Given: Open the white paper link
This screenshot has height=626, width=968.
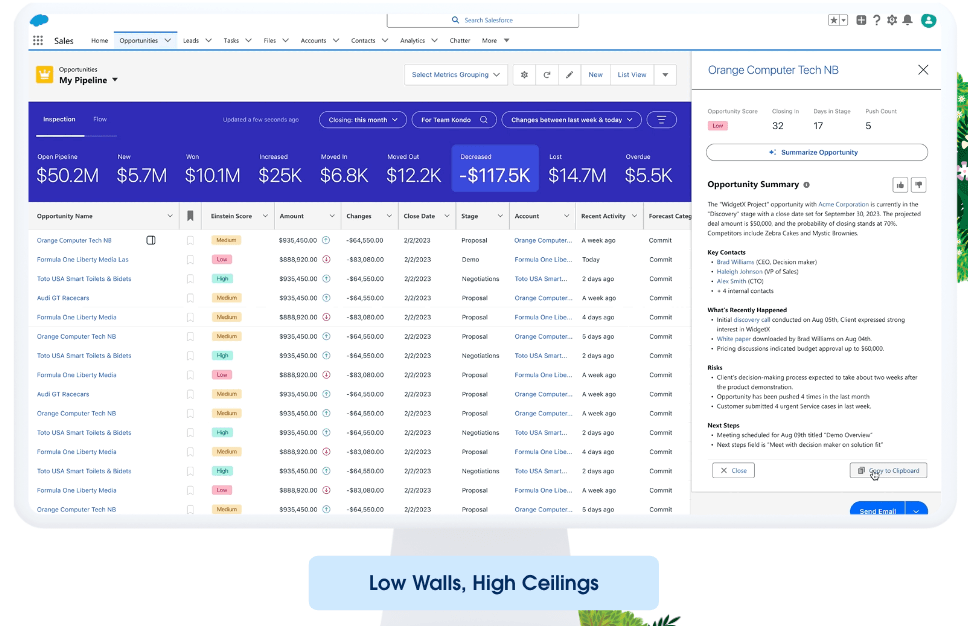Looking at the screenshot, I should (733, 338).
